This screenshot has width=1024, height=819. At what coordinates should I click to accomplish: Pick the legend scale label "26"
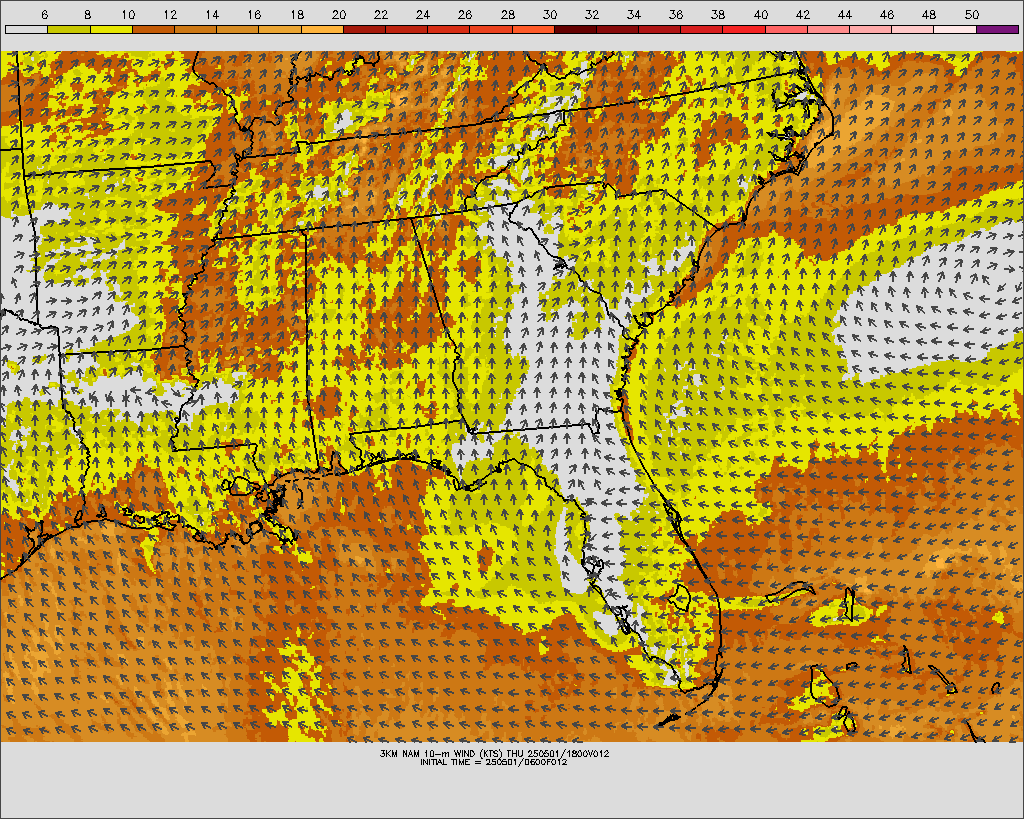pos(465,14)
